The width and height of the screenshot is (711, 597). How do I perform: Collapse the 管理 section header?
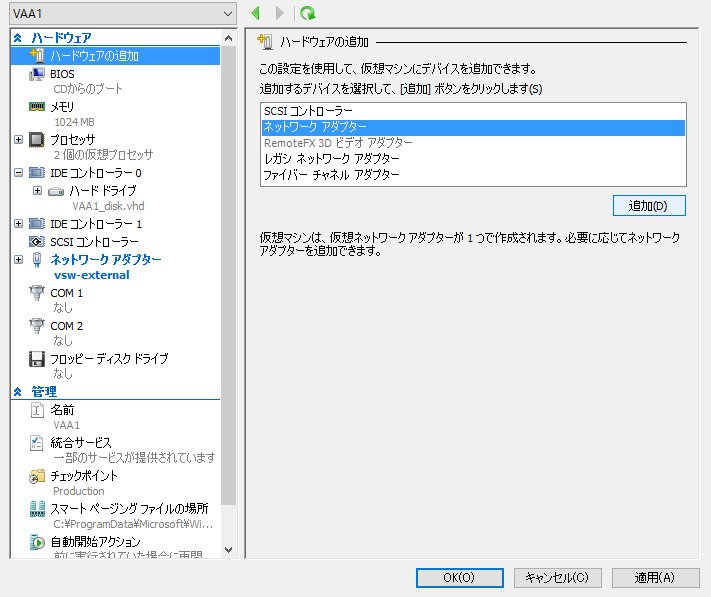18,392
